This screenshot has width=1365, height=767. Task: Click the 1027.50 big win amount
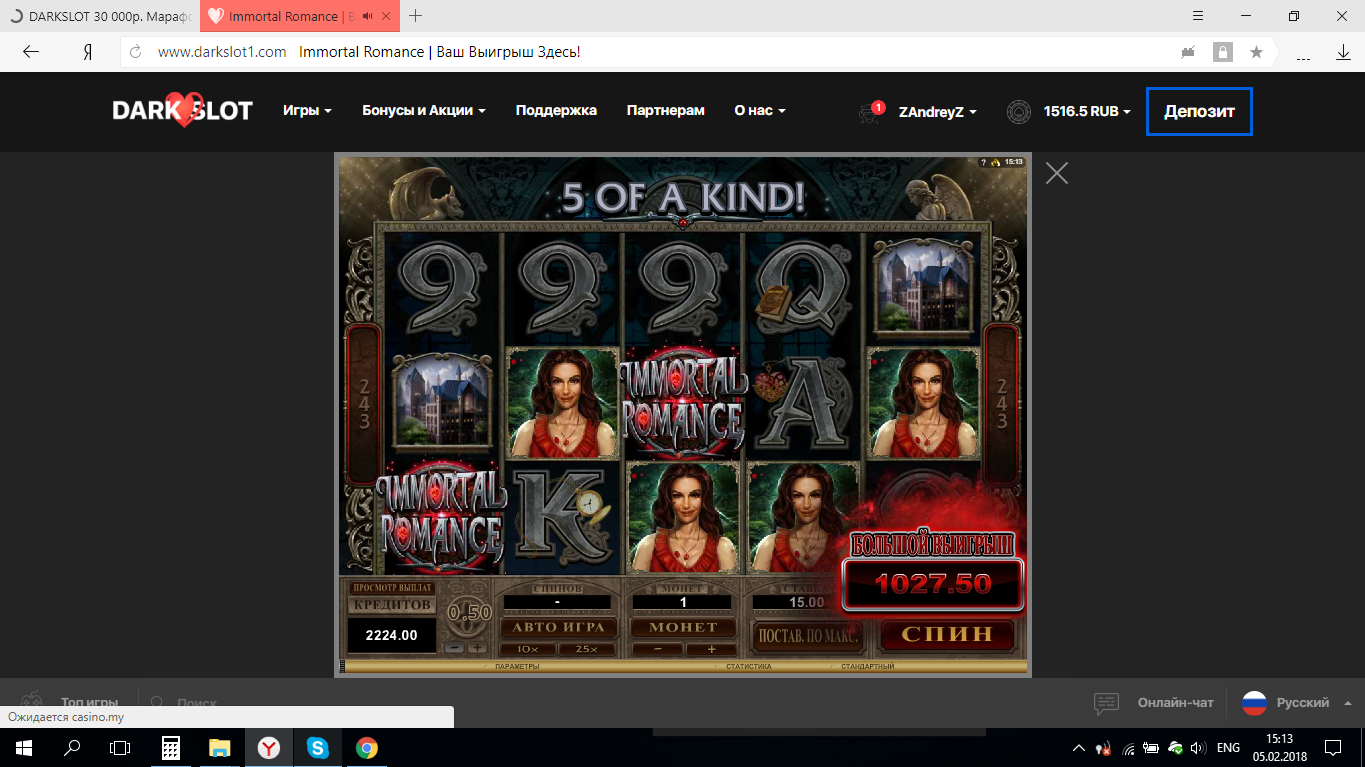tap(933, 584)
